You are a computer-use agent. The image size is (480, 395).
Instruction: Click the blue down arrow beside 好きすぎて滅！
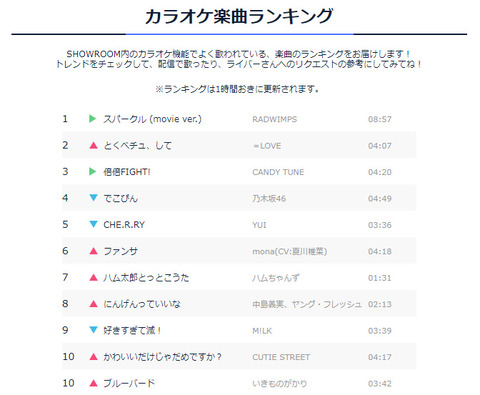pyautogui.click(x=94, y=330)
